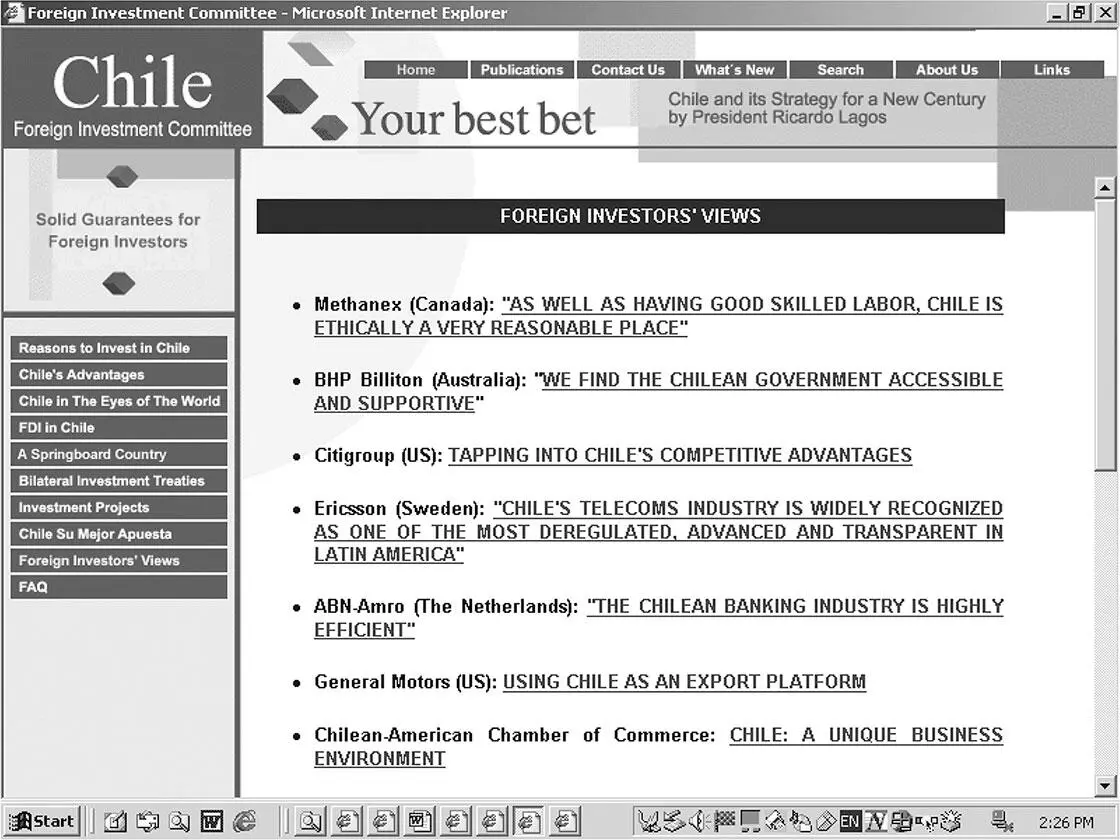Select FAQ sidebar item
The image size is (1120, 840).
(119, 586)
